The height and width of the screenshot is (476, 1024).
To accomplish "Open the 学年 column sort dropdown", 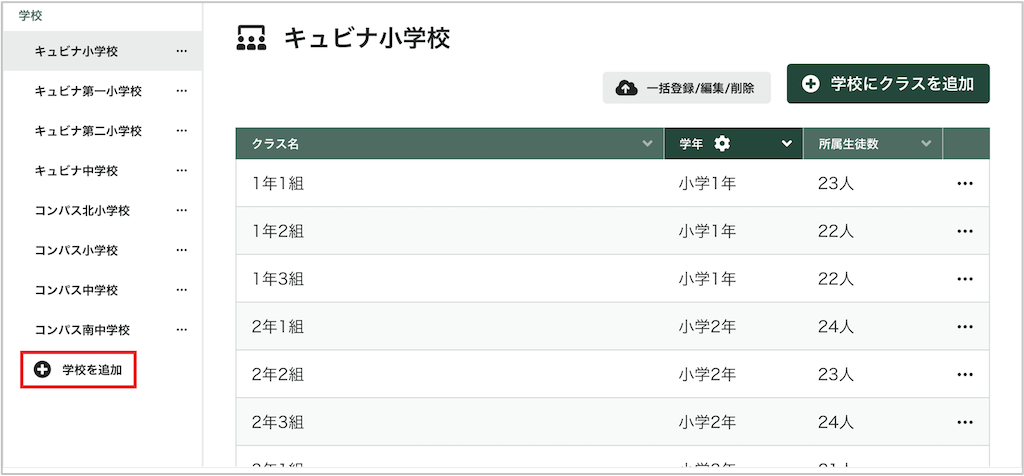I will pos(787,144).
